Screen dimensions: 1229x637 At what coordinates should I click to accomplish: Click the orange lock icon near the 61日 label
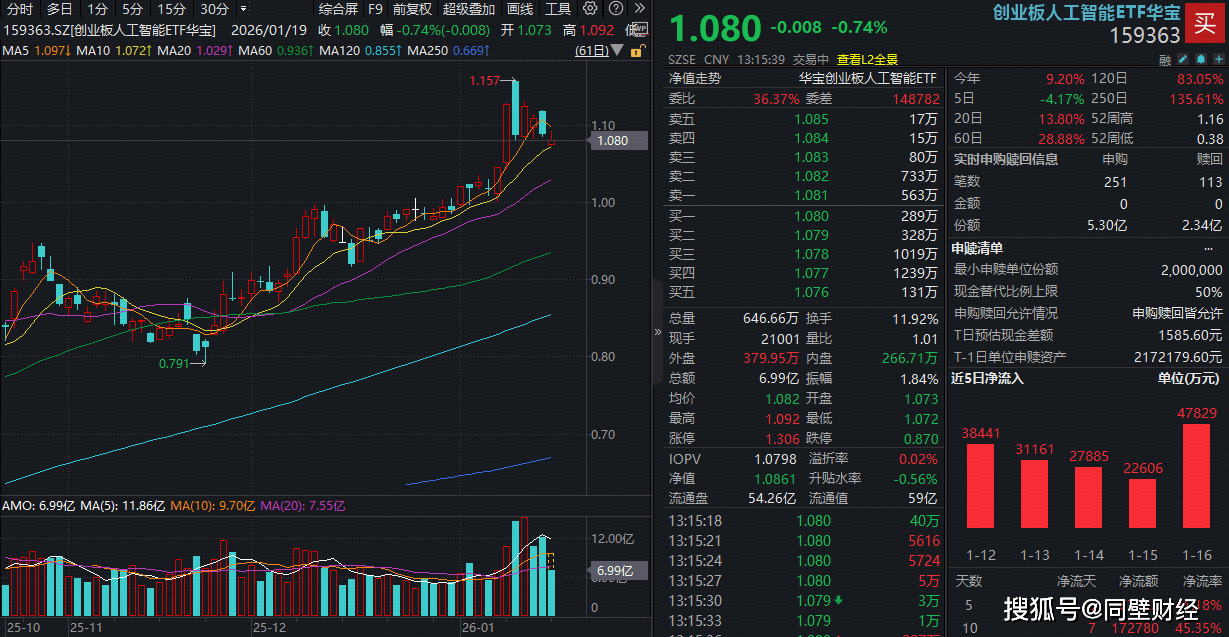(636, 48)
